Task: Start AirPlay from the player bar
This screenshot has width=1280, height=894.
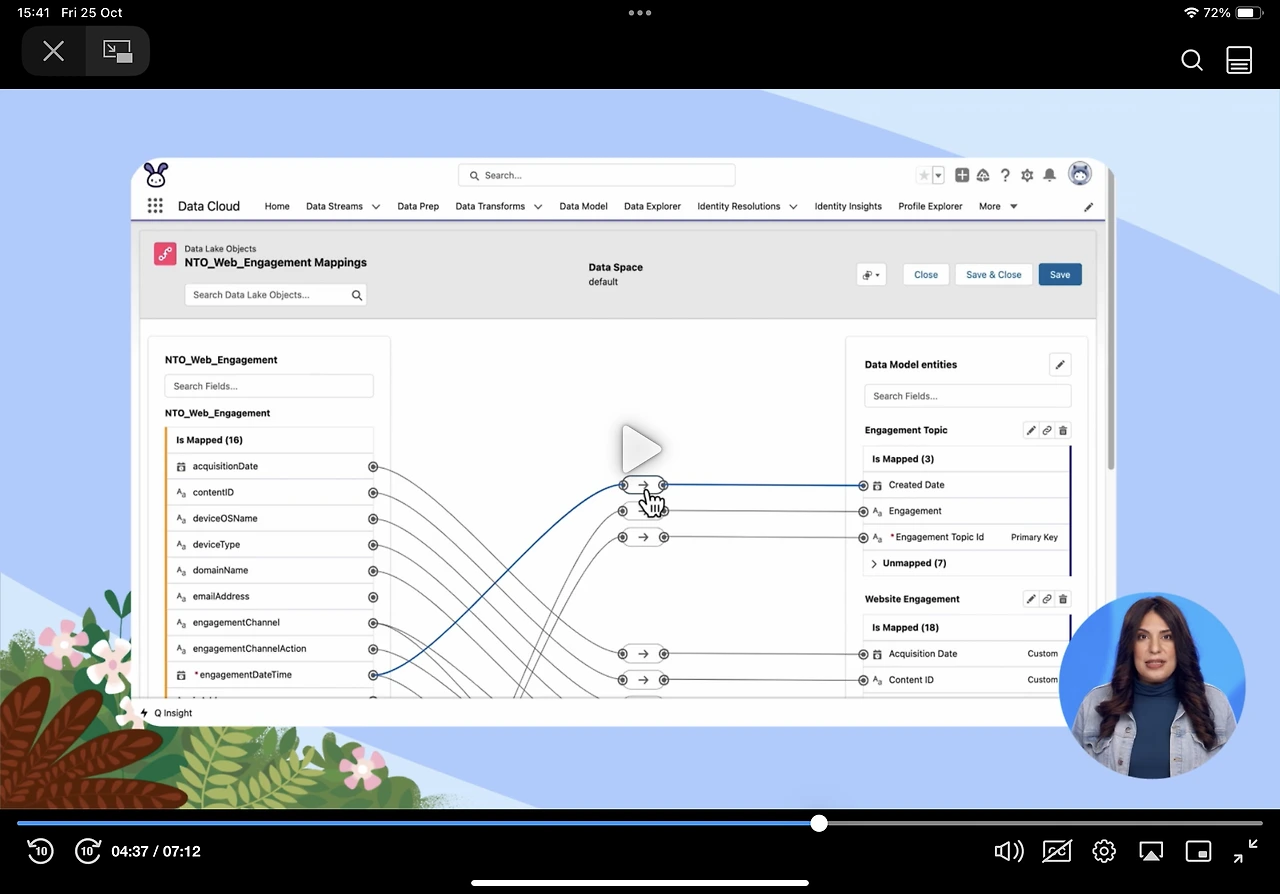Action: tap(1151, 851)
